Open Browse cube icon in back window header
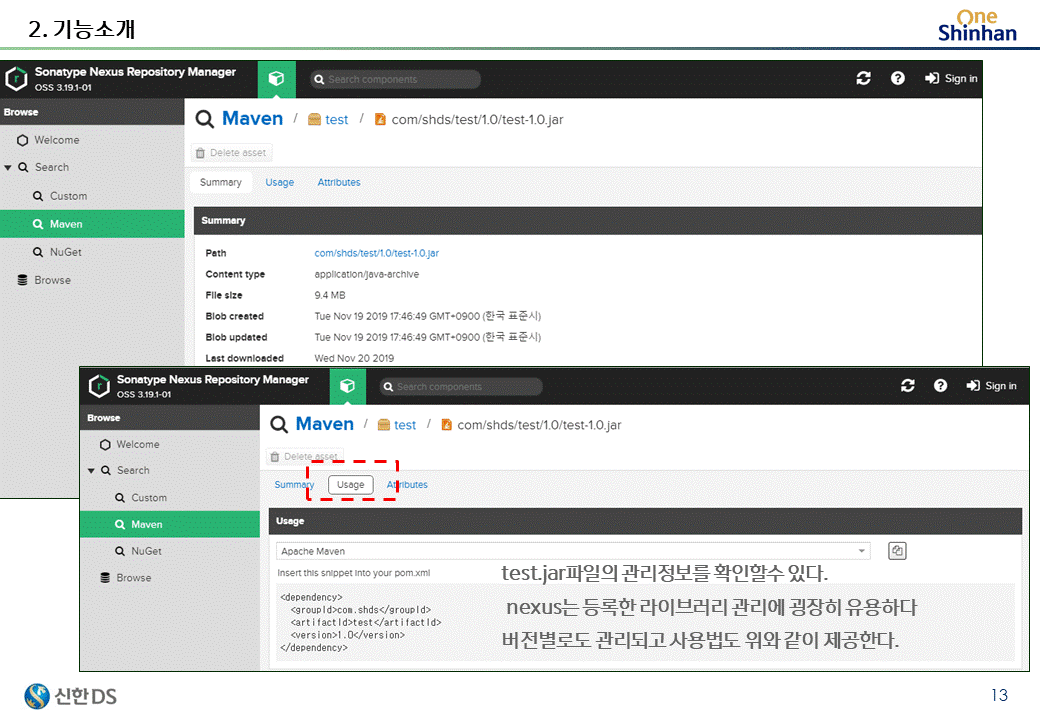 [277, 79]
